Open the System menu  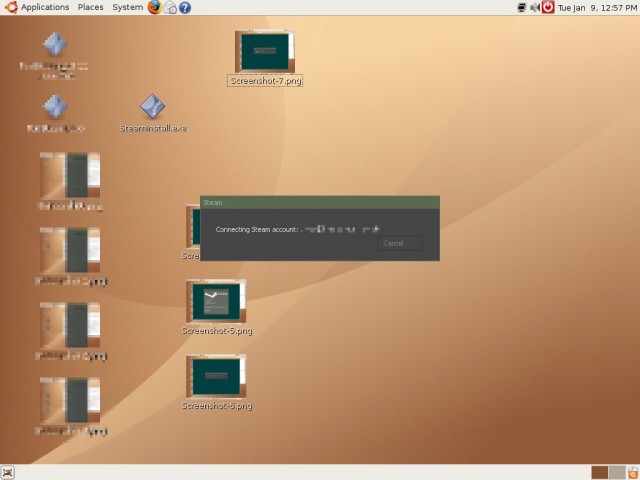(x=128, y=7)
